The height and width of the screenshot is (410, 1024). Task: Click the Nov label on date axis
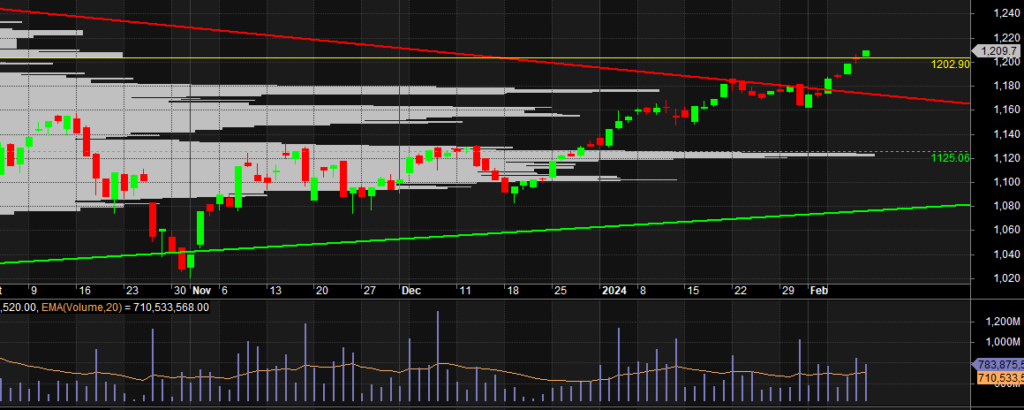(201, 290)
